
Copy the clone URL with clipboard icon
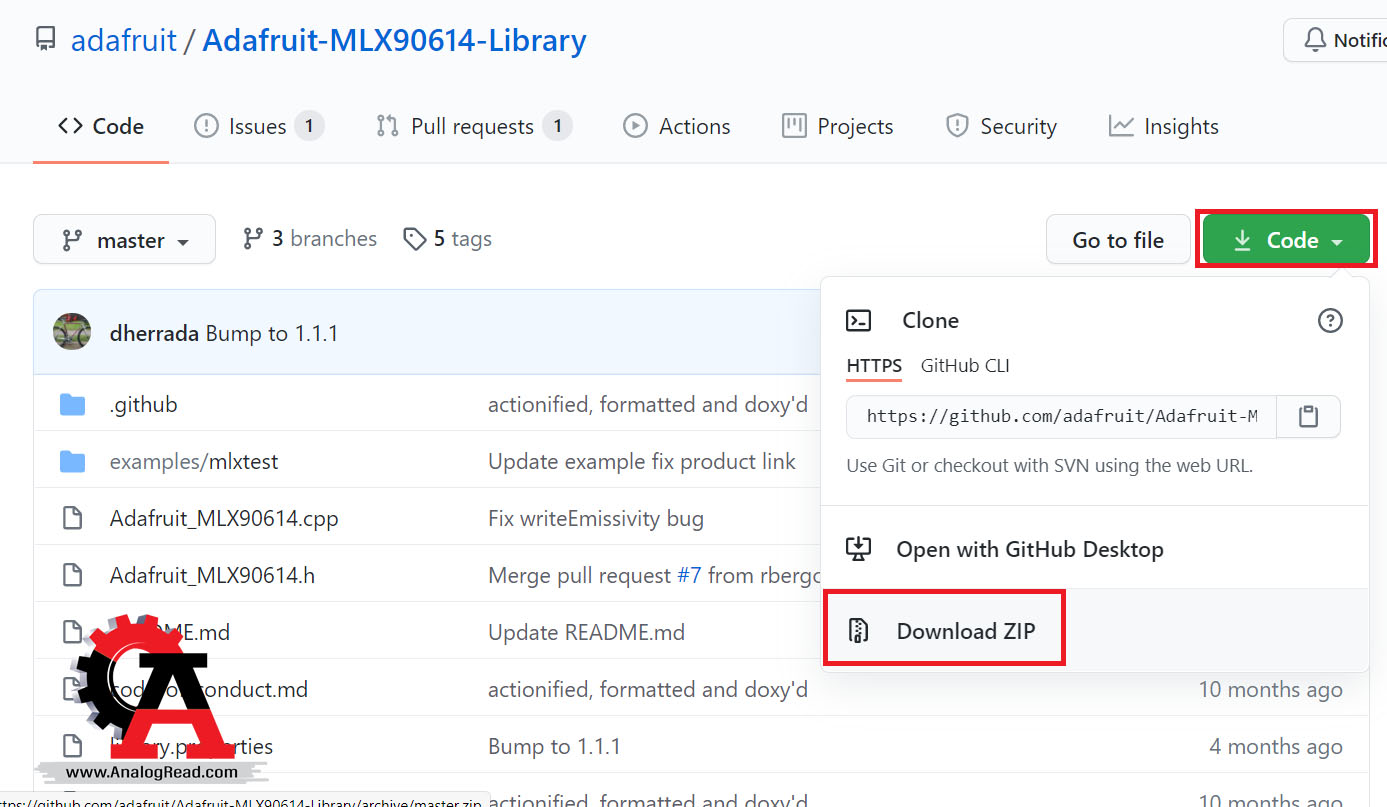pyautogui.click(x=1308, y=417)
